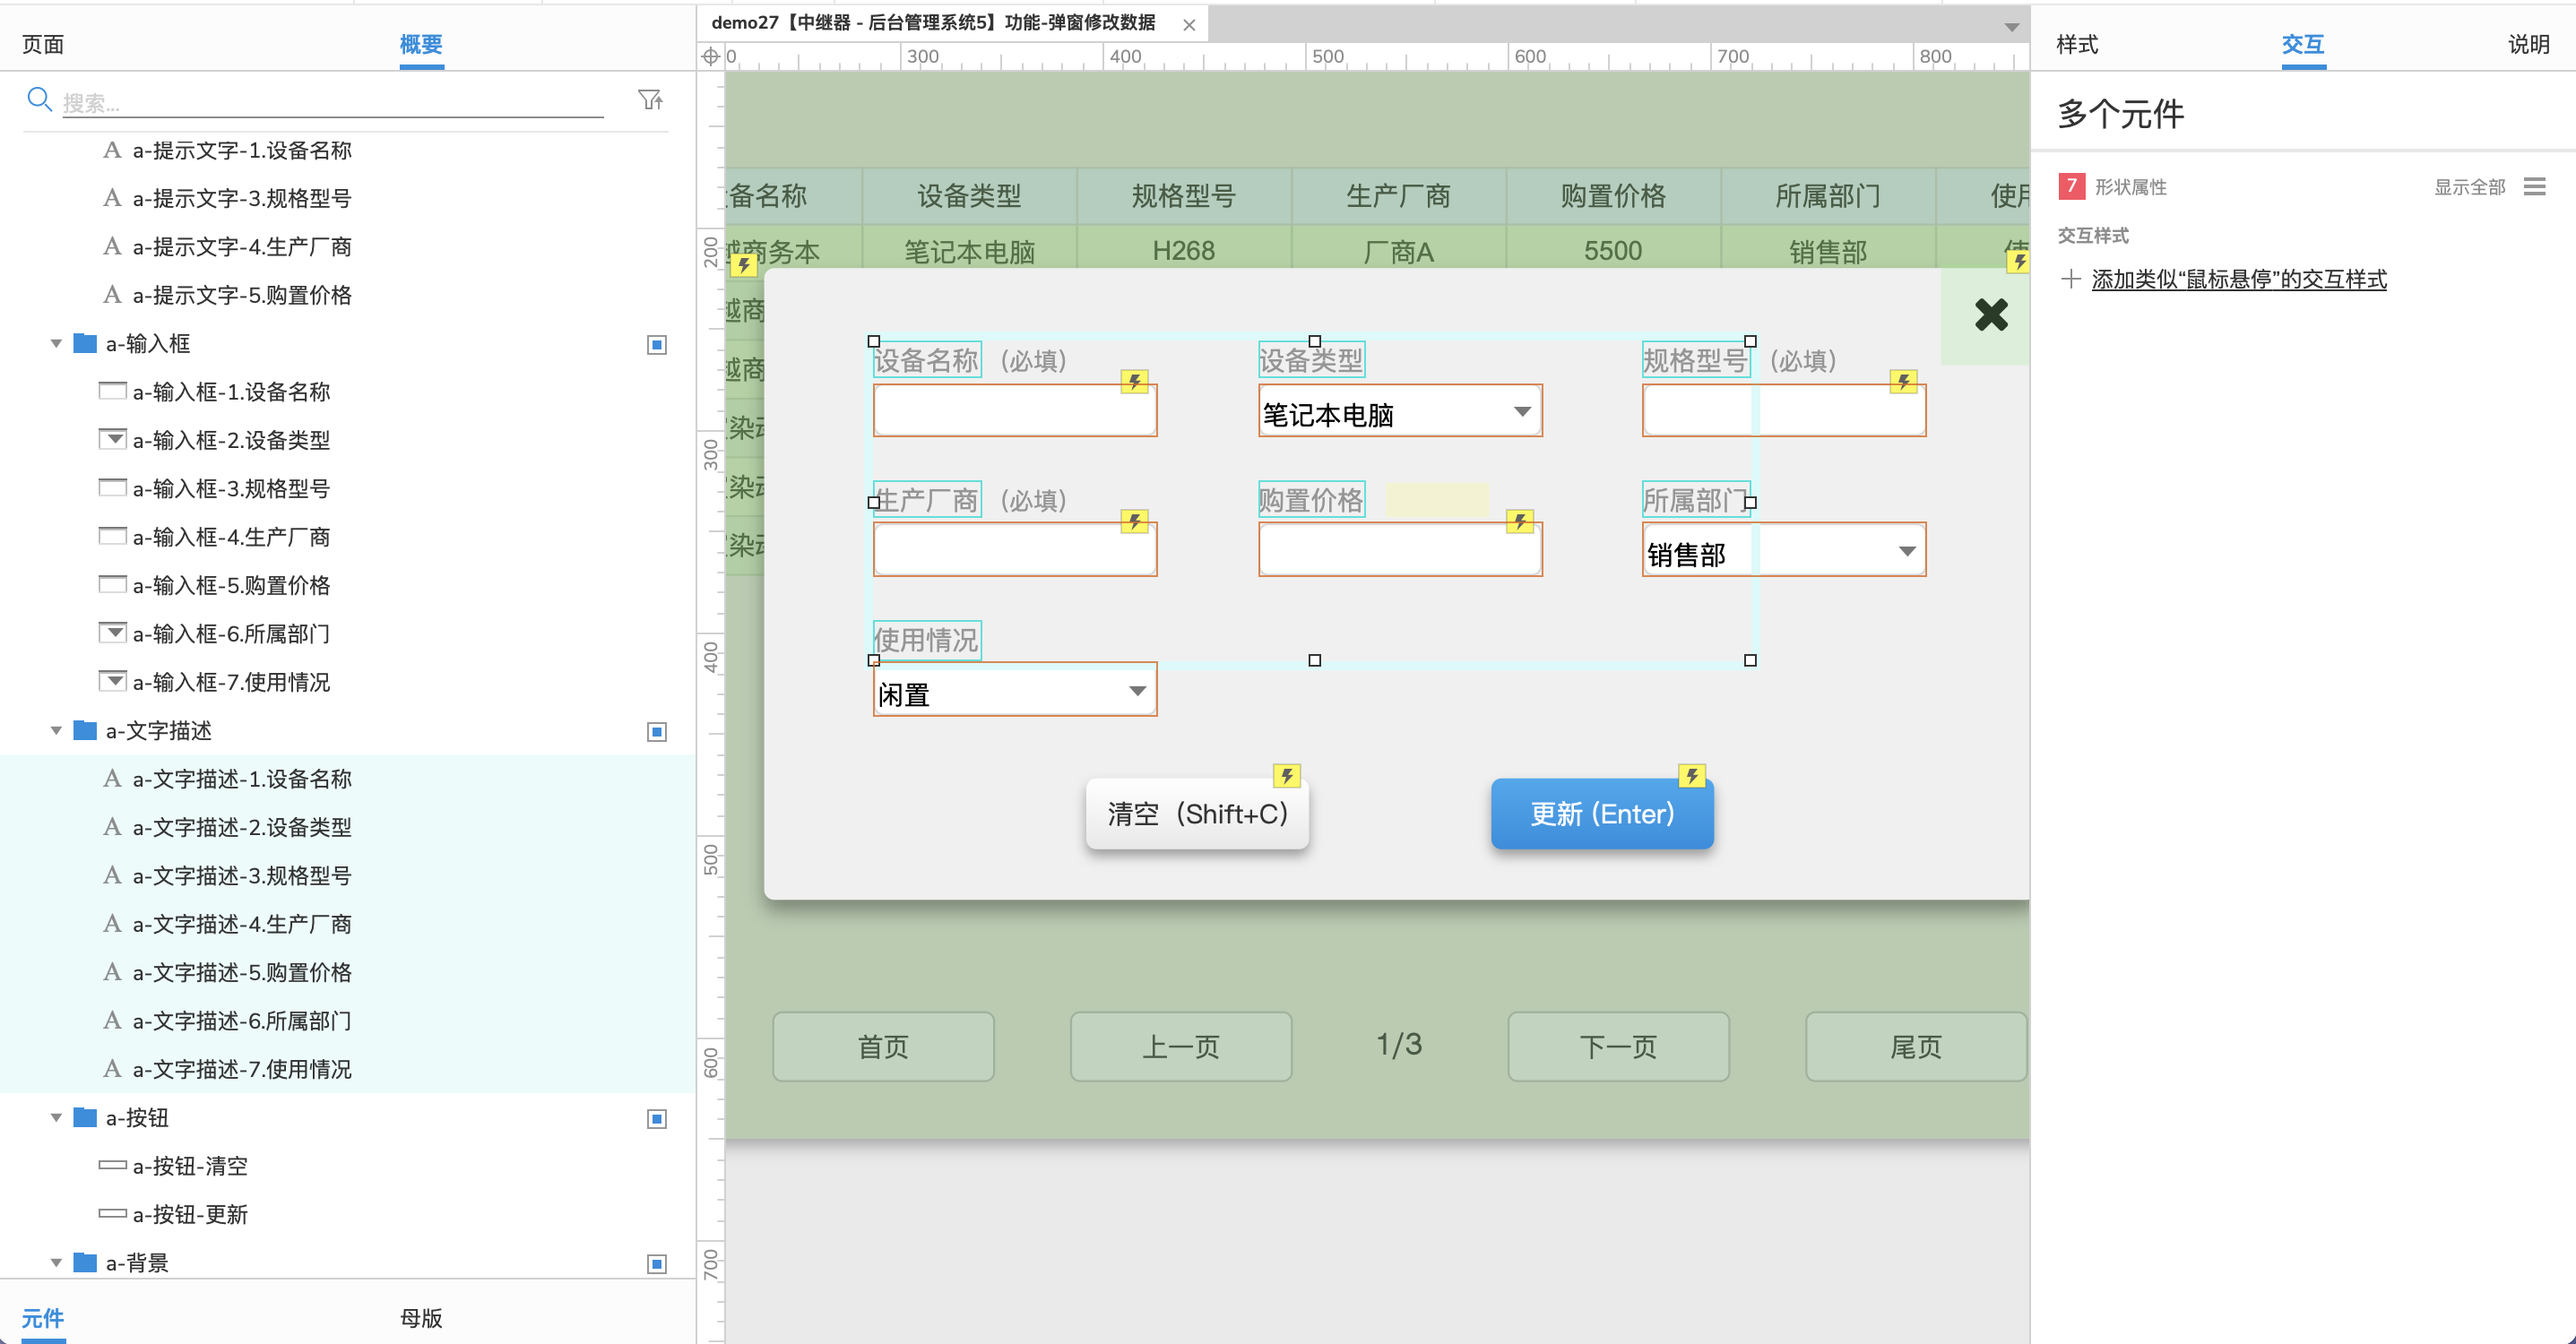Click the 下一页 pagination button
Screen dimensions: 2576x1344
[x=1618, y=1046]
